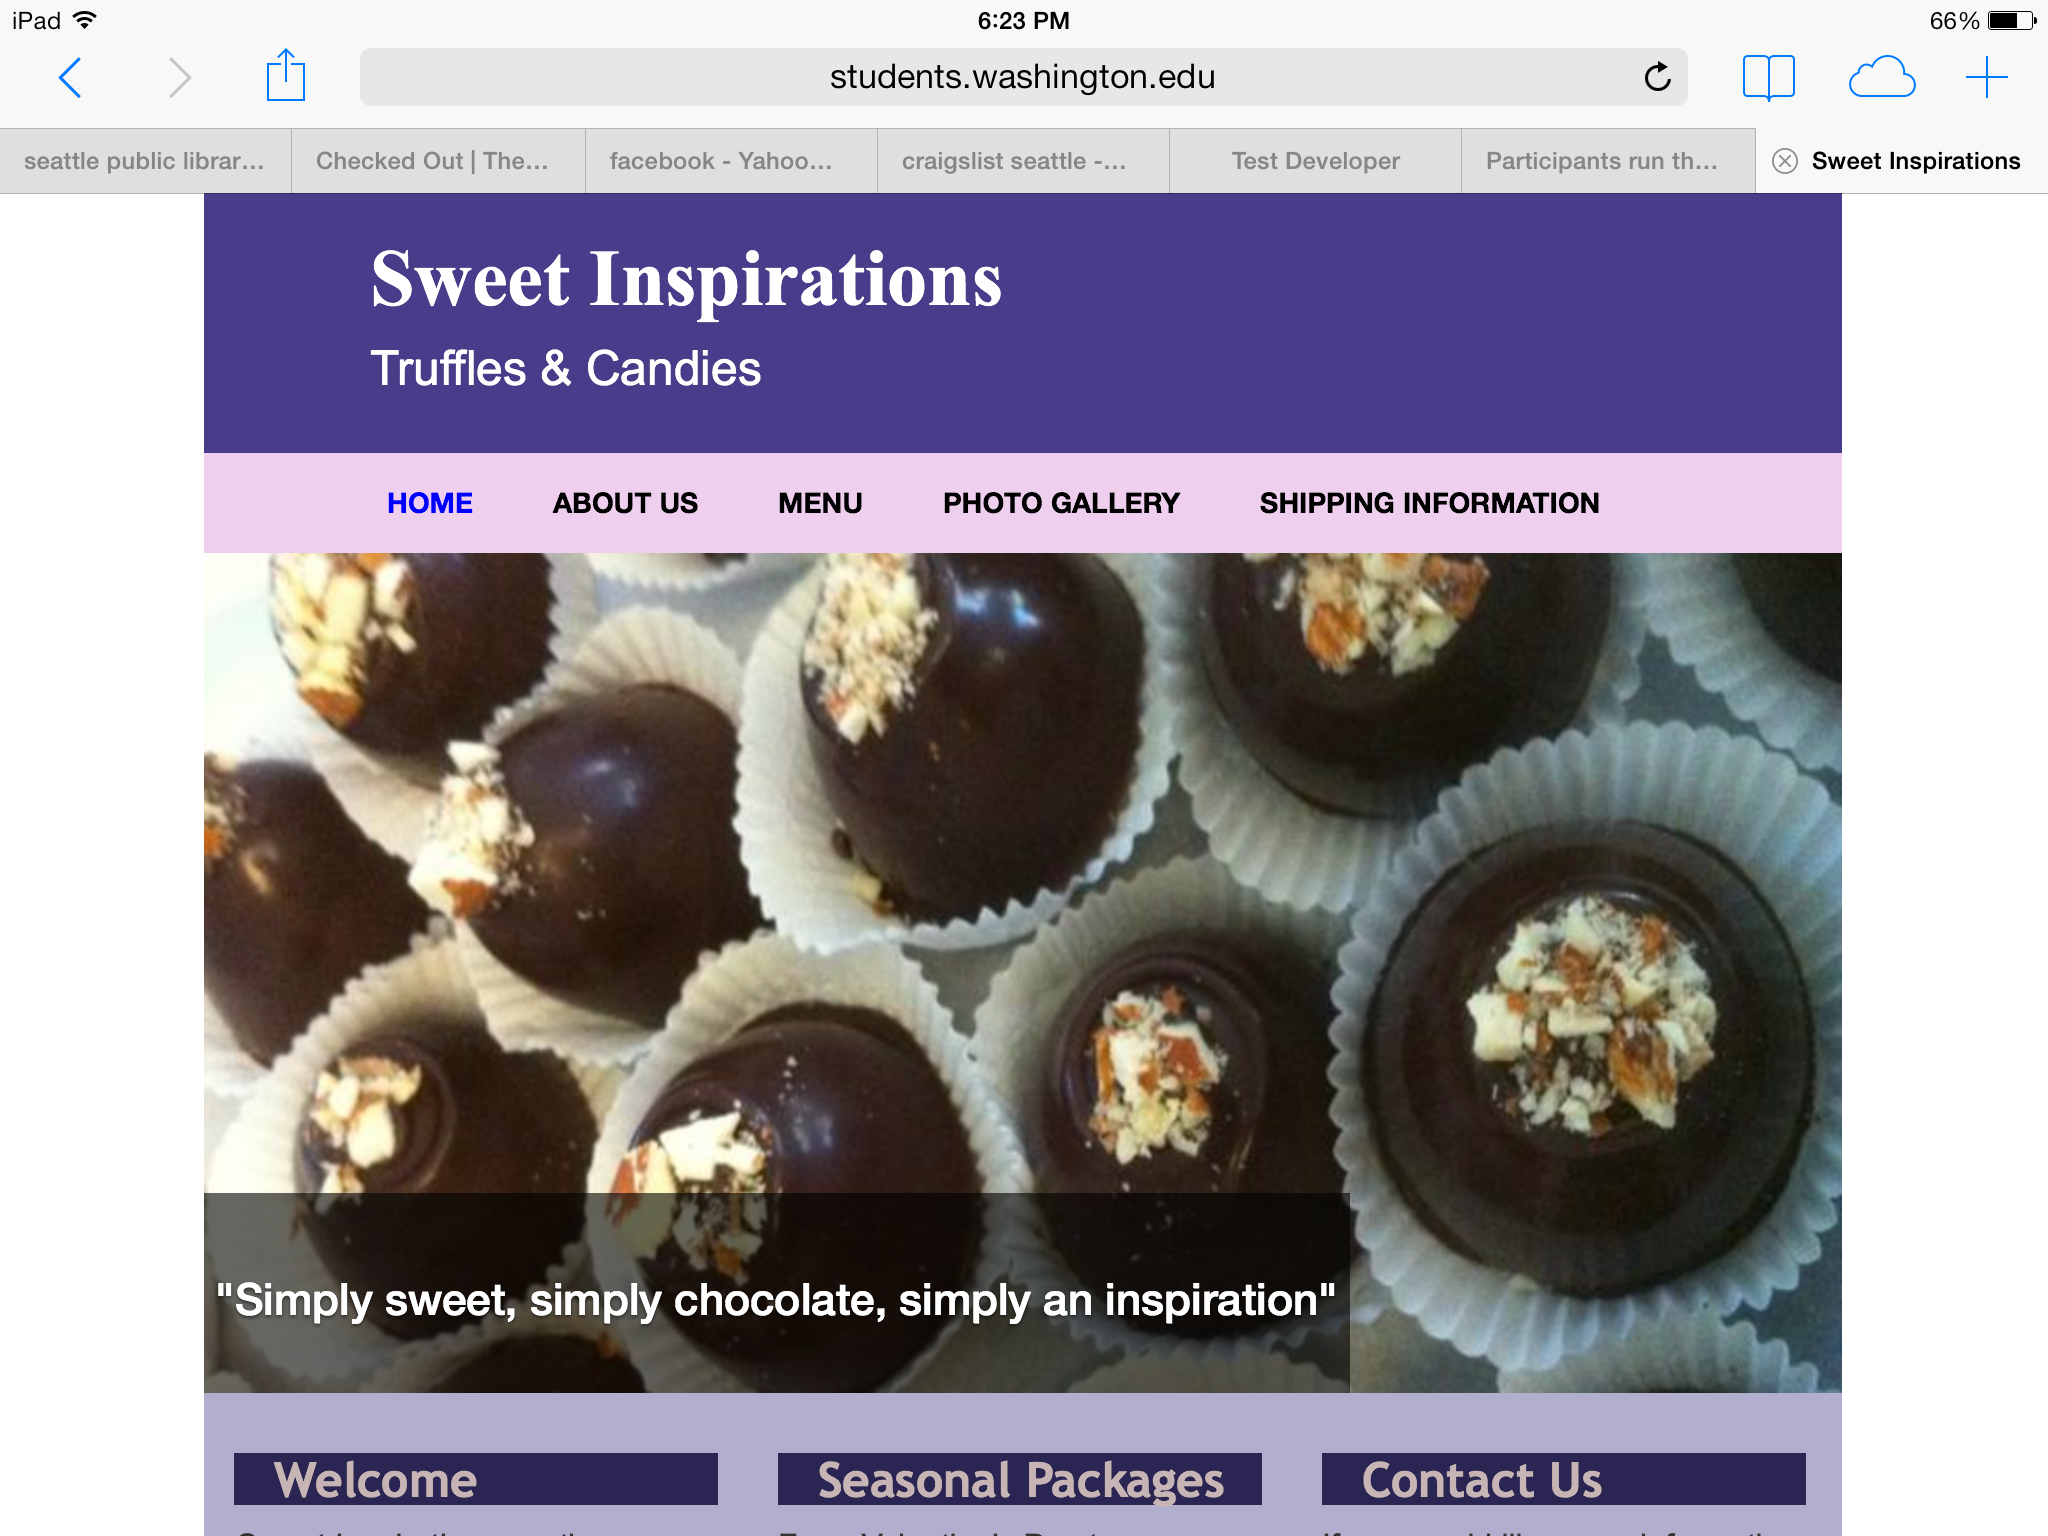Go to the HOME nav link
The image size is (2048, 1536).
tap(430, 503)
